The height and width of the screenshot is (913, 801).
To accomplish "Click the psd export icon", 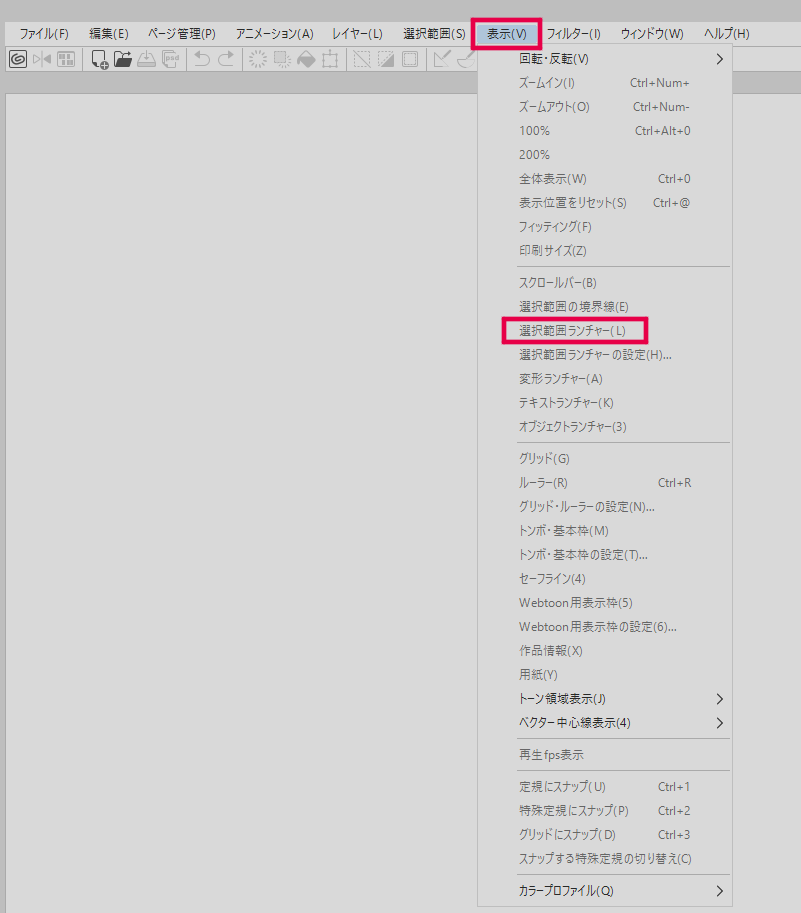I will [x=170, y=59].
